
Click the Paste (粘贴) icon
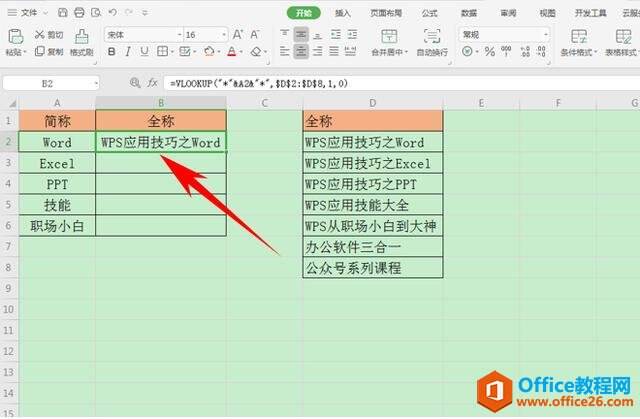point(15,37)
